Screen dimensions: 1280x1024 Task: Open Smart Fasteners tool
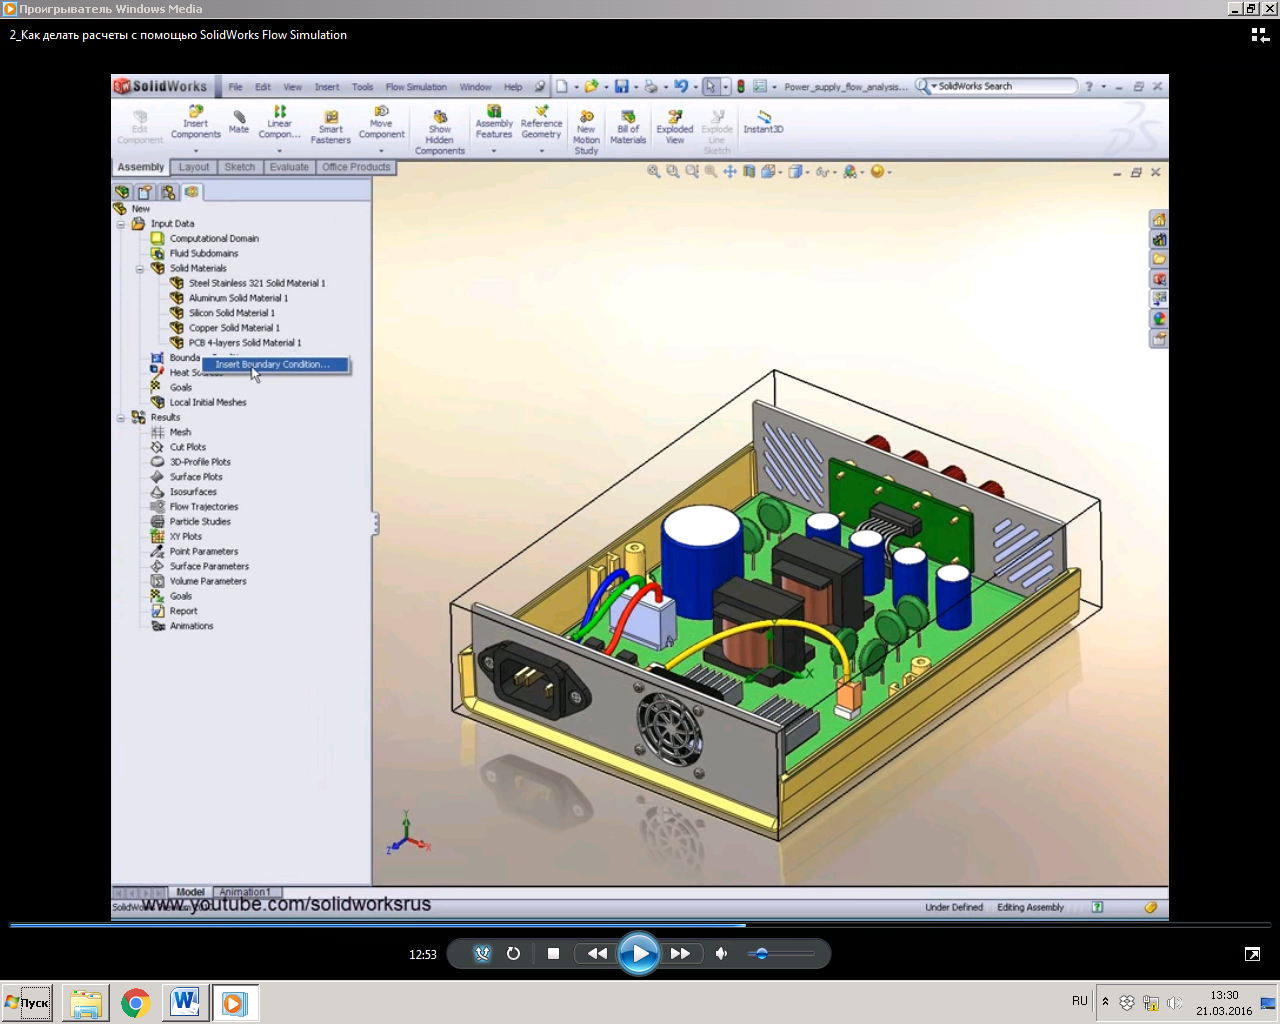pyautogui.click(x=331, y=127)
